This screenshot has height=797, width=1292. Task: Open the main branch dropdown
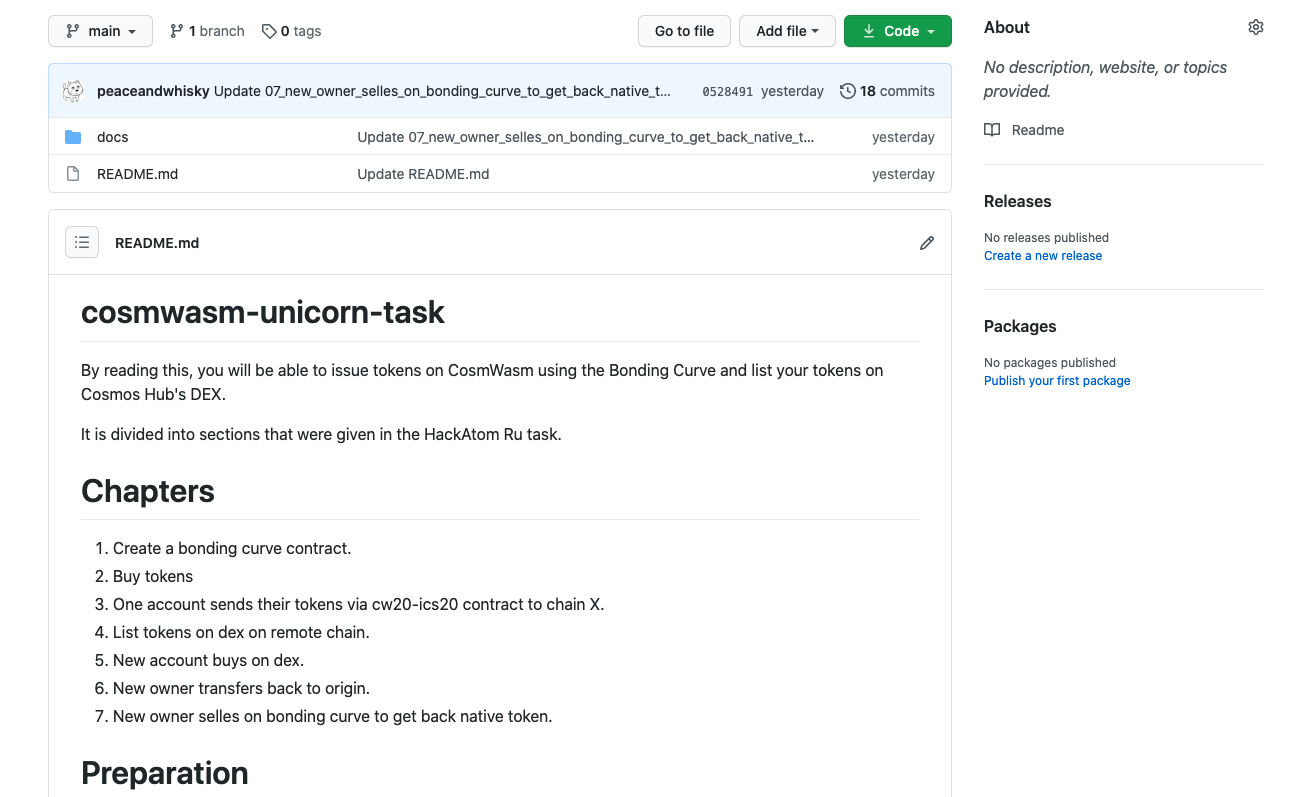(x=100, y=31)
